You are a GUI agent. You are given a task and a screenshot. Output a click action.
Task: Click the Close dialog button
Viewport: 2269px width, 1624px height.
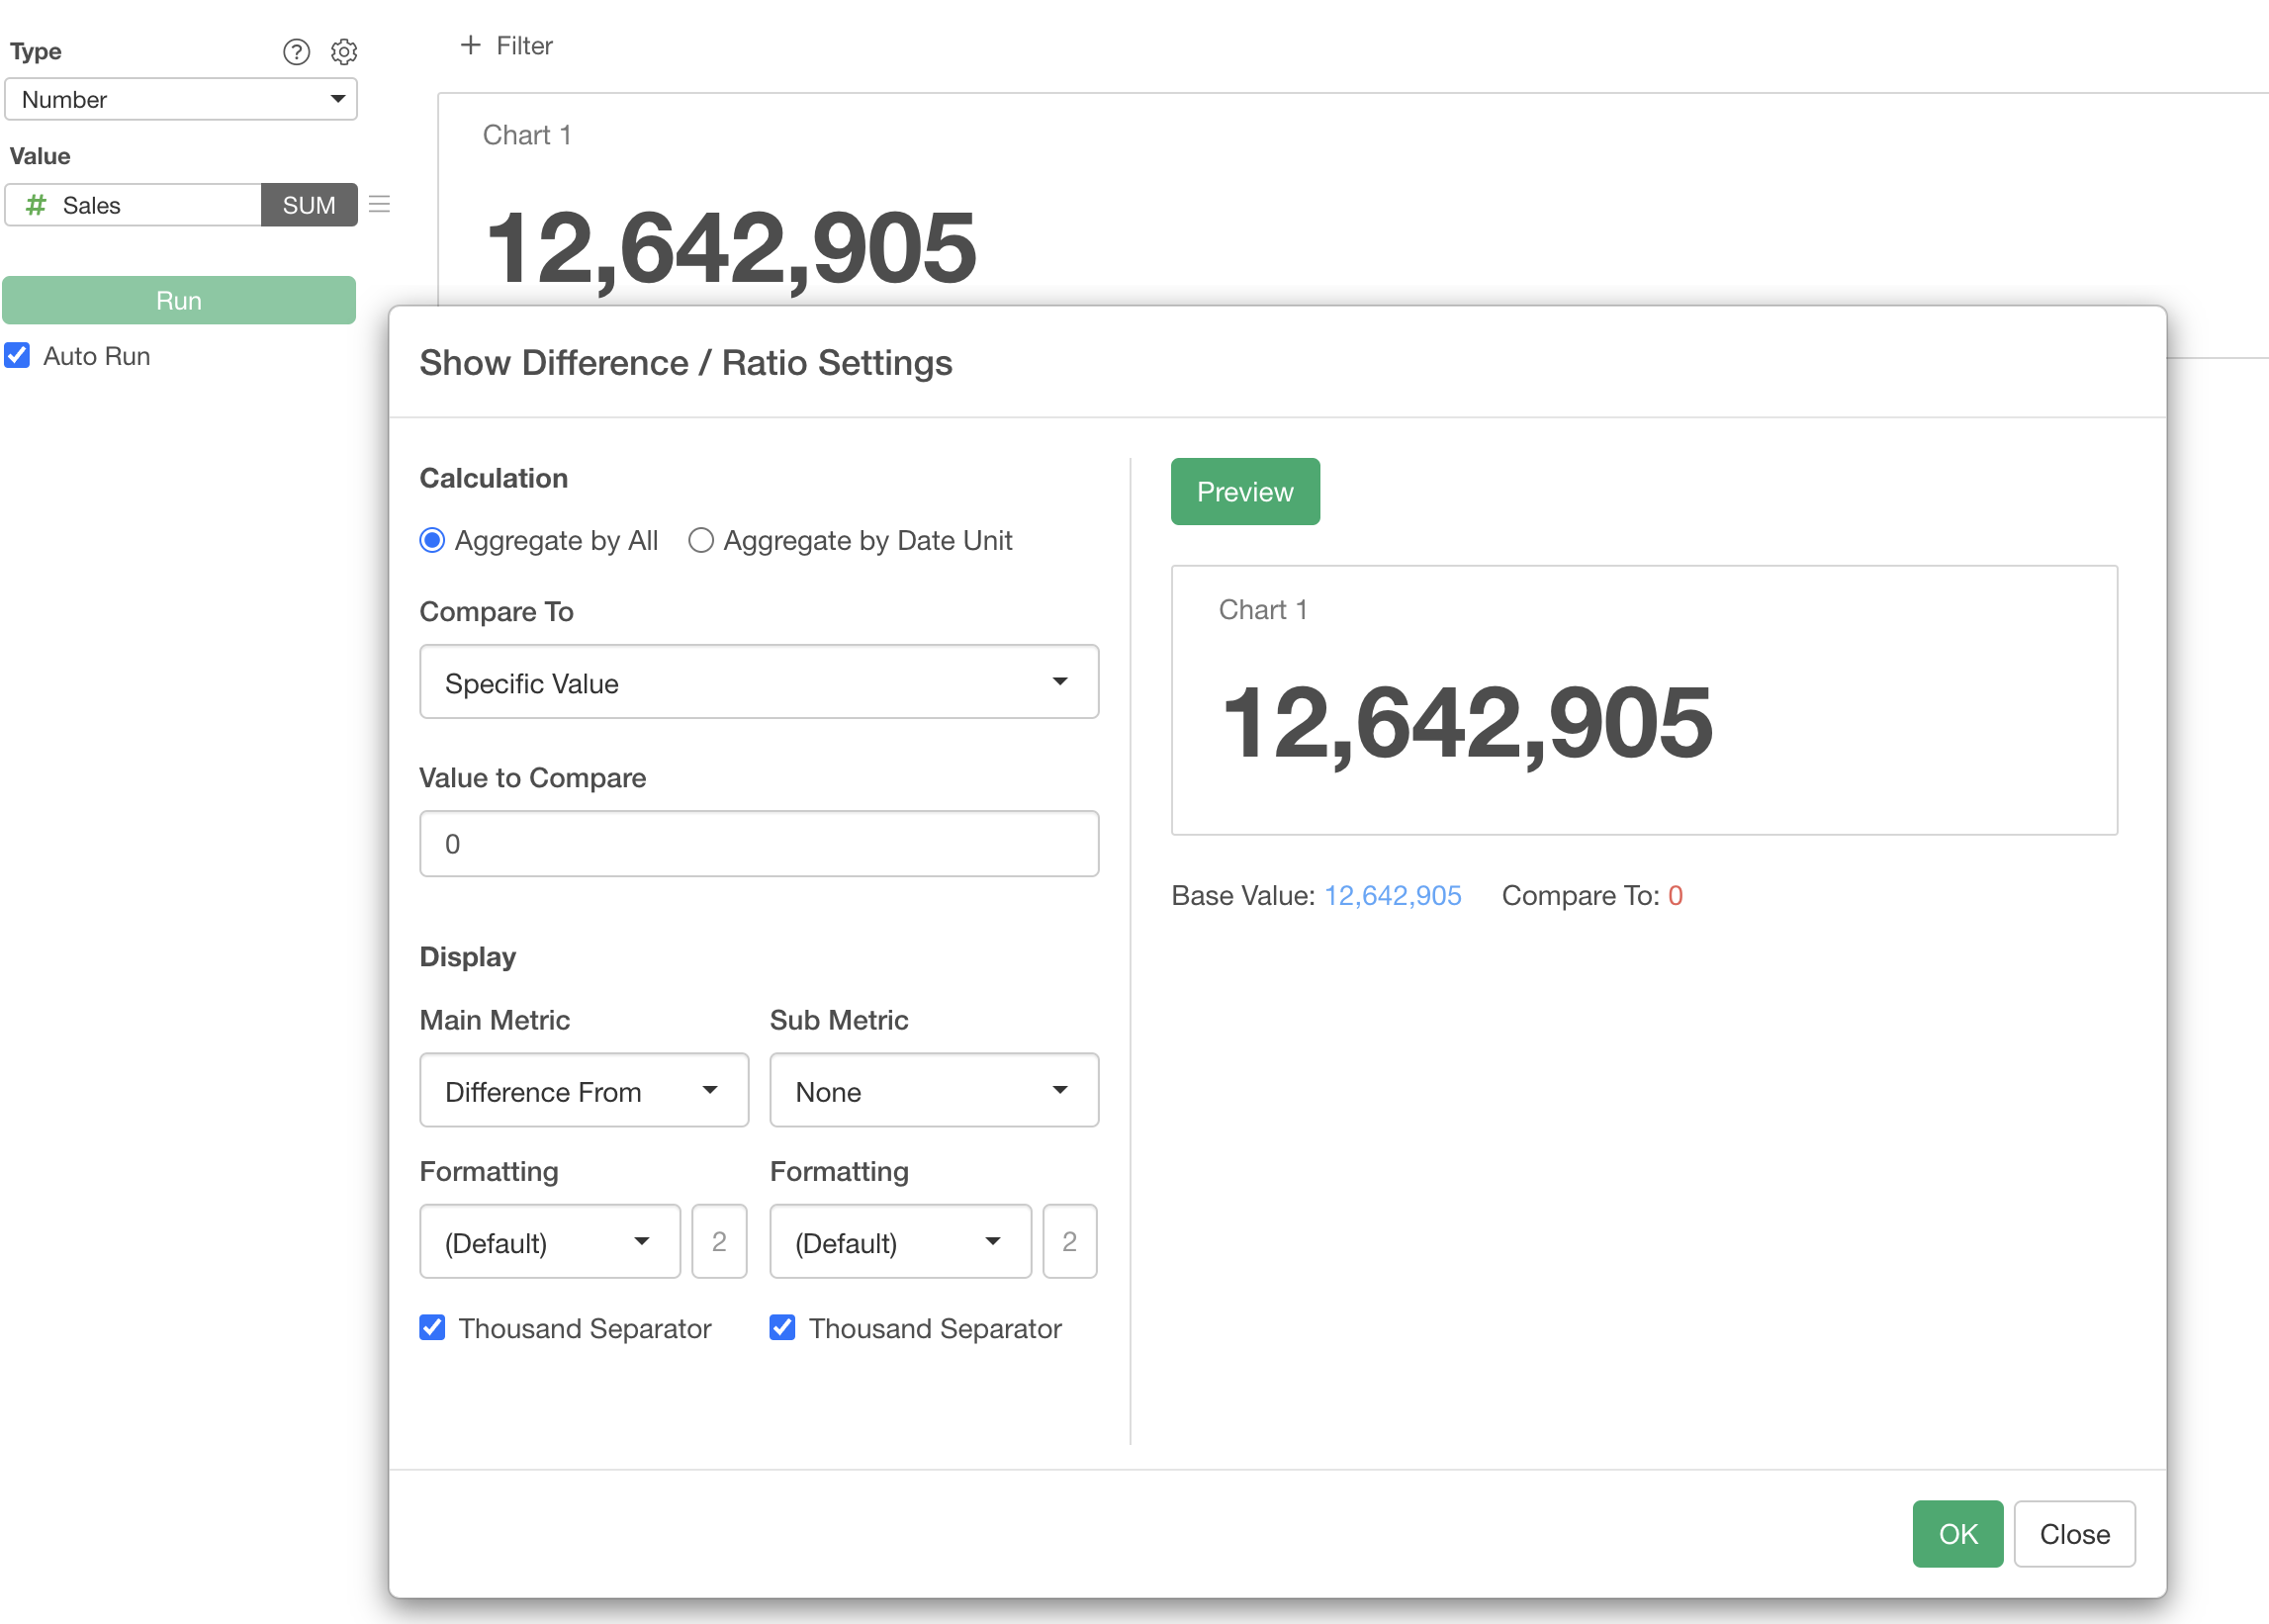click(x=2073, y=1533)
